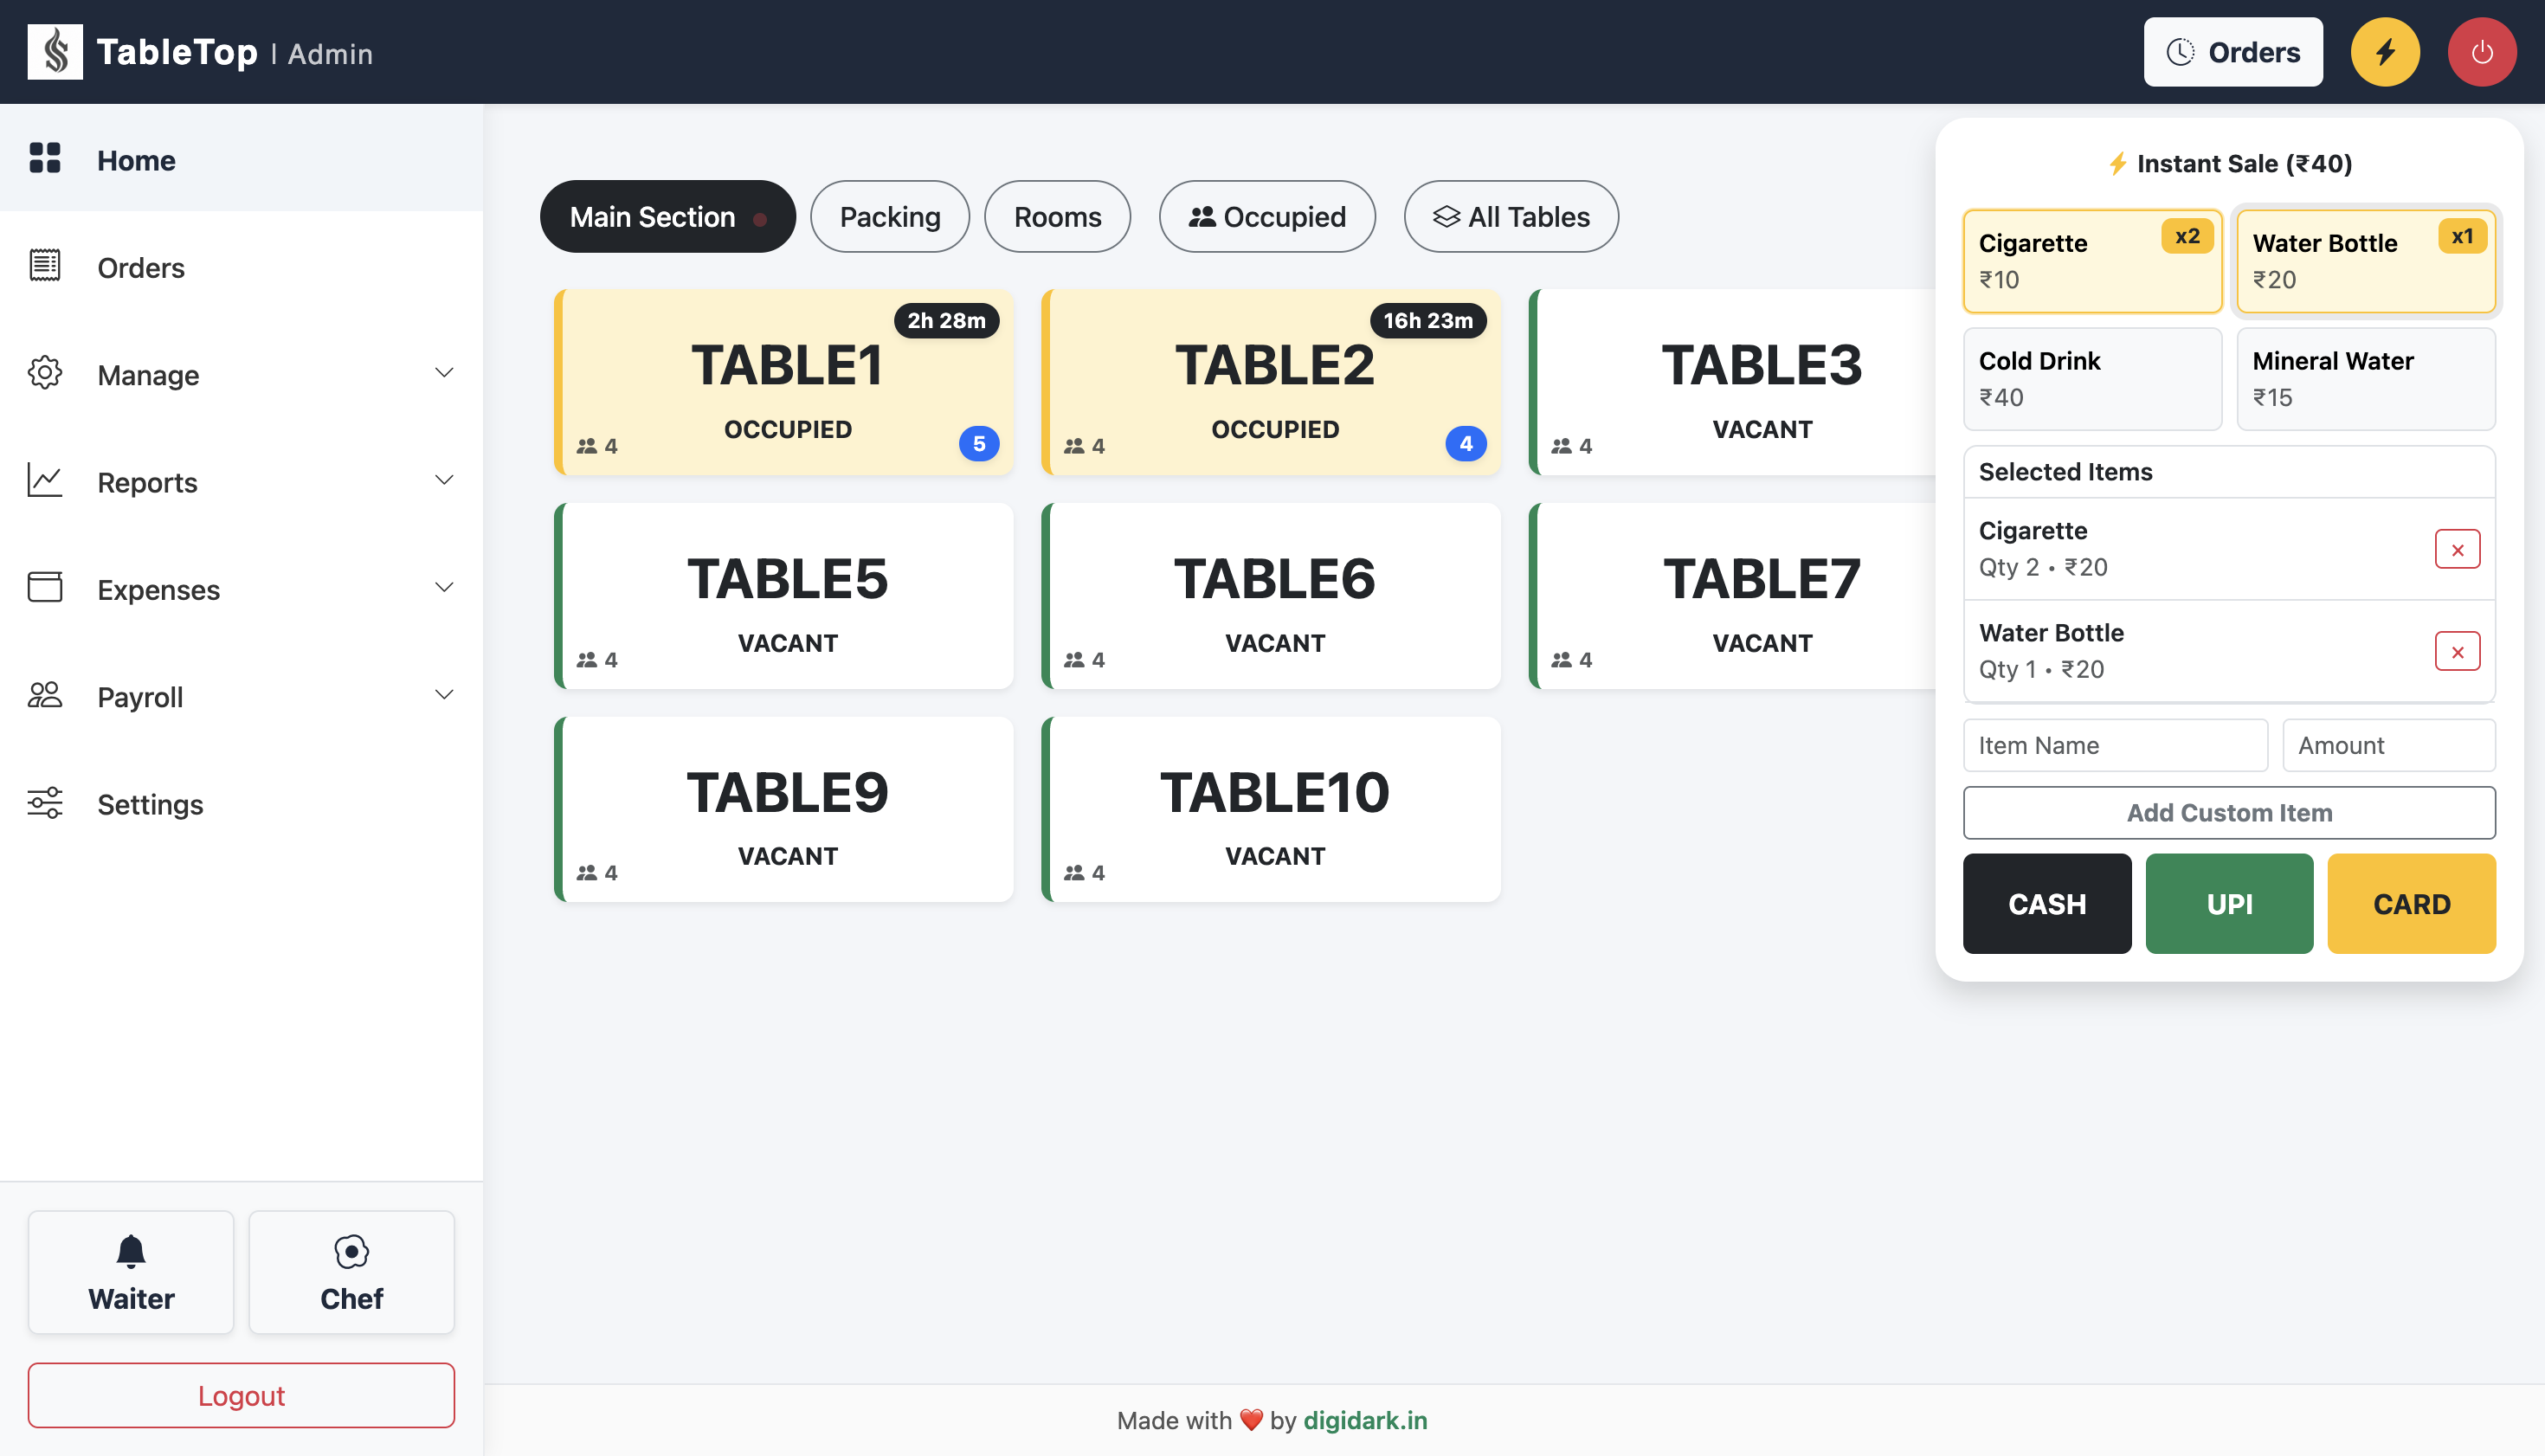Toggle Cold Drink quick sale item
Image resolution: width=2545 pixels, height=1456 pixels.
point(2092,379)
